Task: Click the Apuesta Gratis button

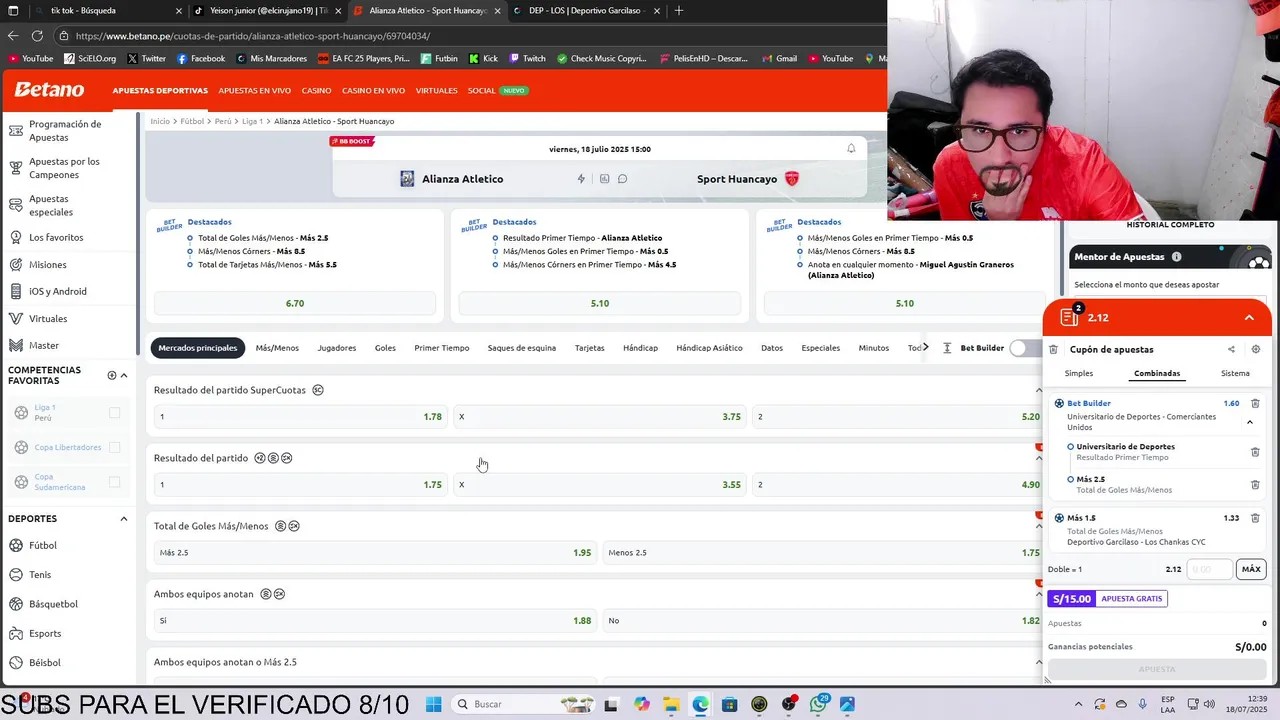Action: tap(1107, 599)
